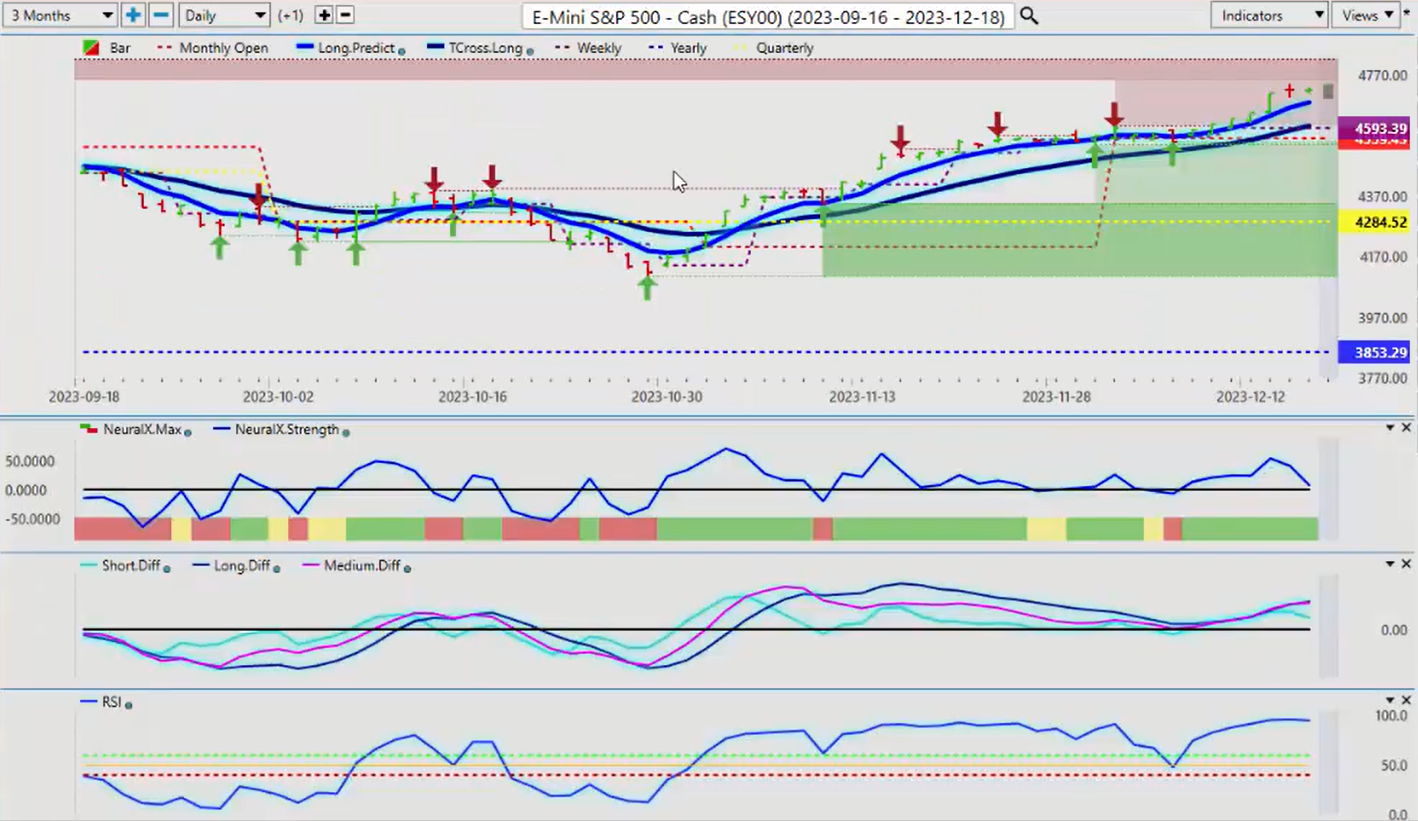The width and height of the screenshot is (1418, 821).
Task: Click the Short.Diff settings dot
Action: click(x=167, y=568)
